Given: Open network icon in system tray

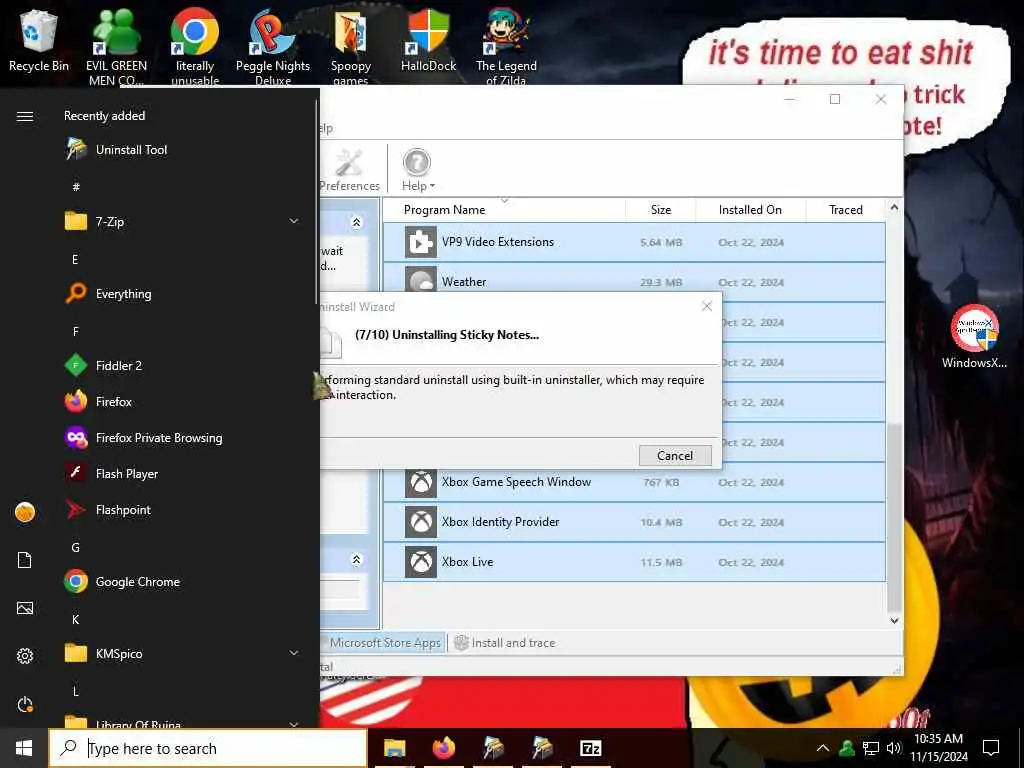Looking at the screenshot, I should tap(871, 748).
